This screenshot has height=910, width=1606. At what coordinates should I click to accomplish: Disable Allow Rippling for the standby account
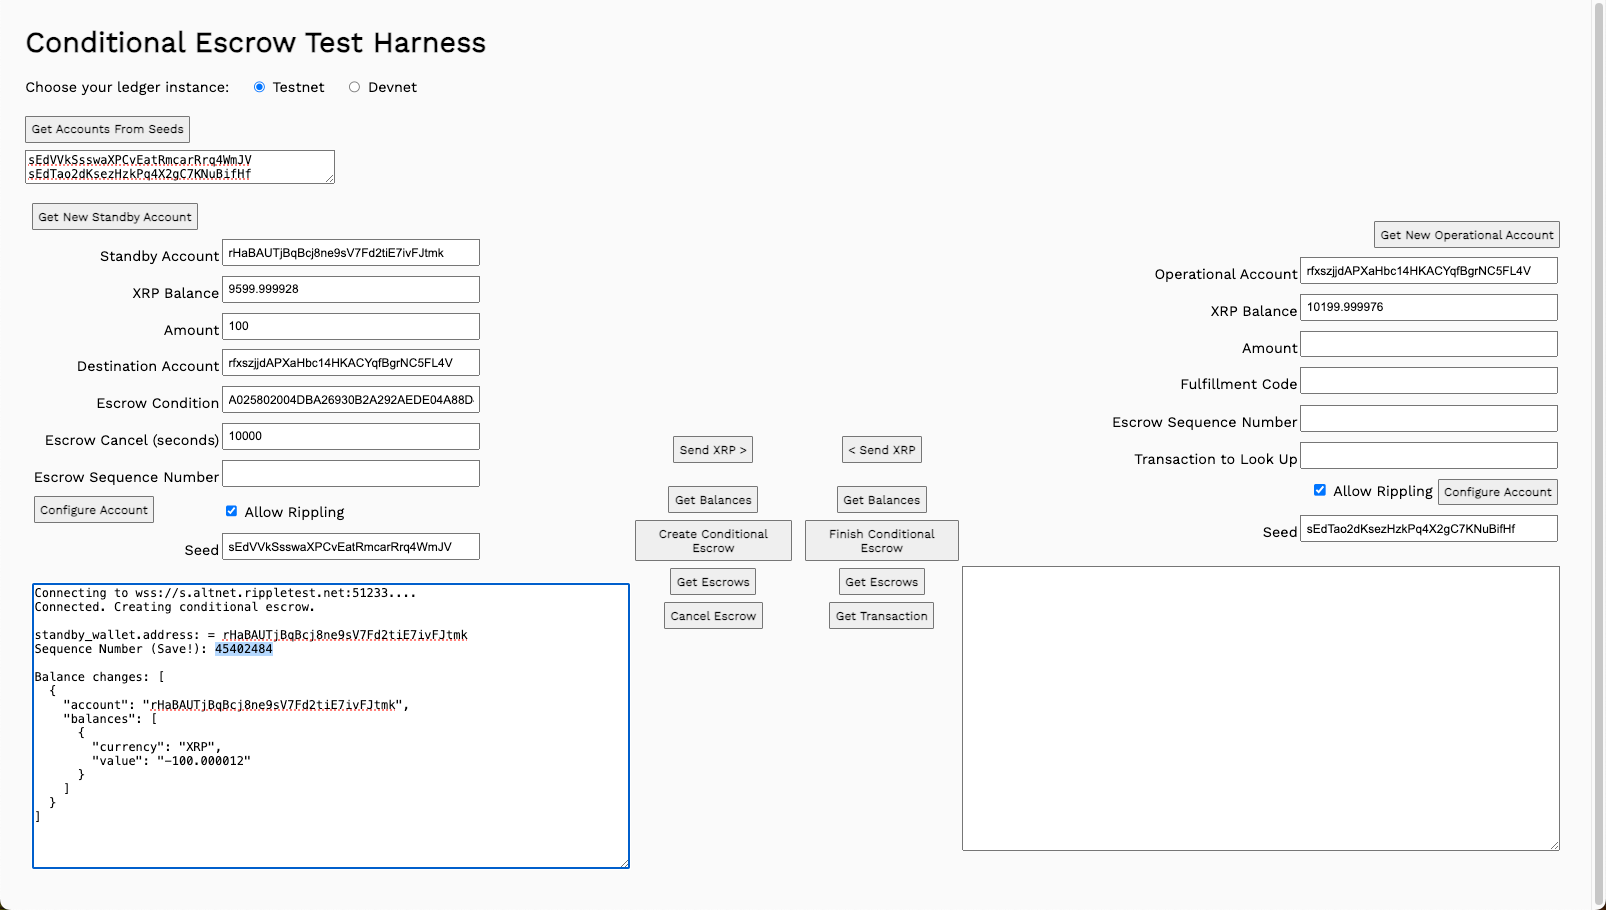coord(231,511)
